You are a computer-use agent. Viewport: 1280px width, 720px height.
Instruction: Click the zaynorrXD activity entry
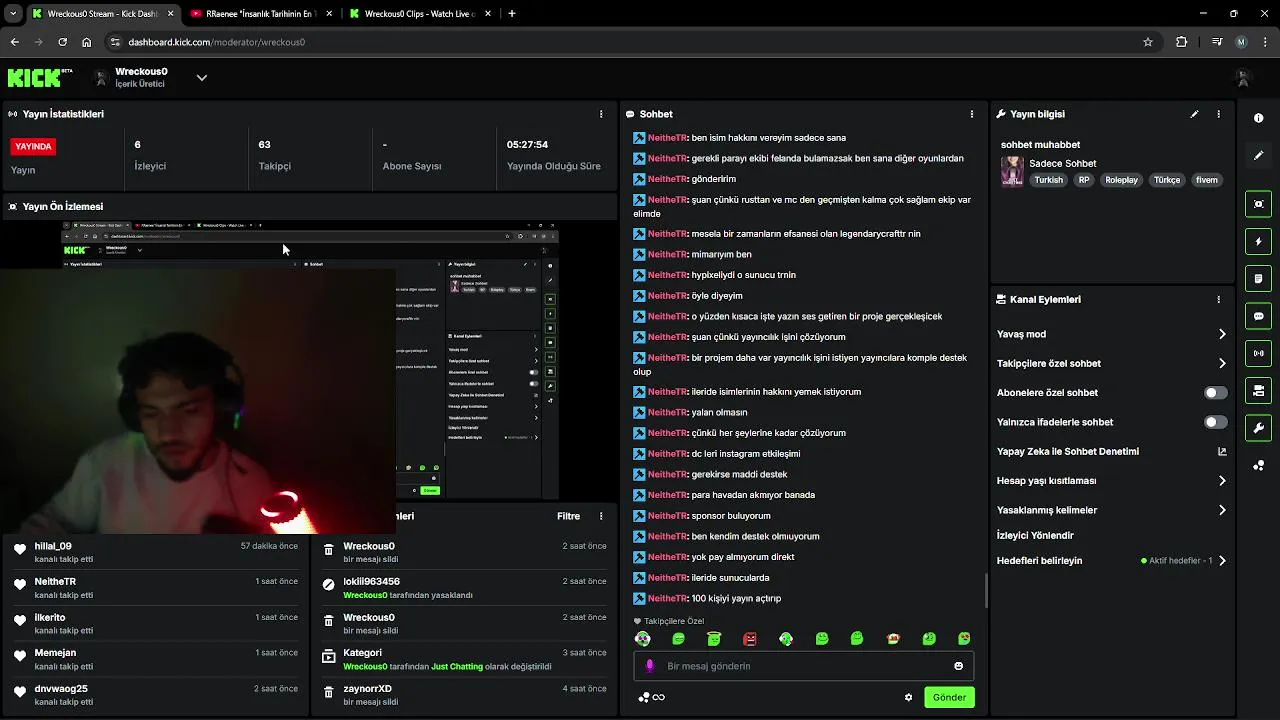[463, 695]
